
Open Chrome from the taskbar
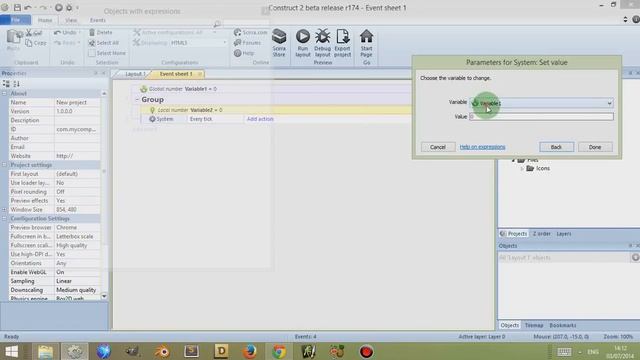[x=279, y=351]
